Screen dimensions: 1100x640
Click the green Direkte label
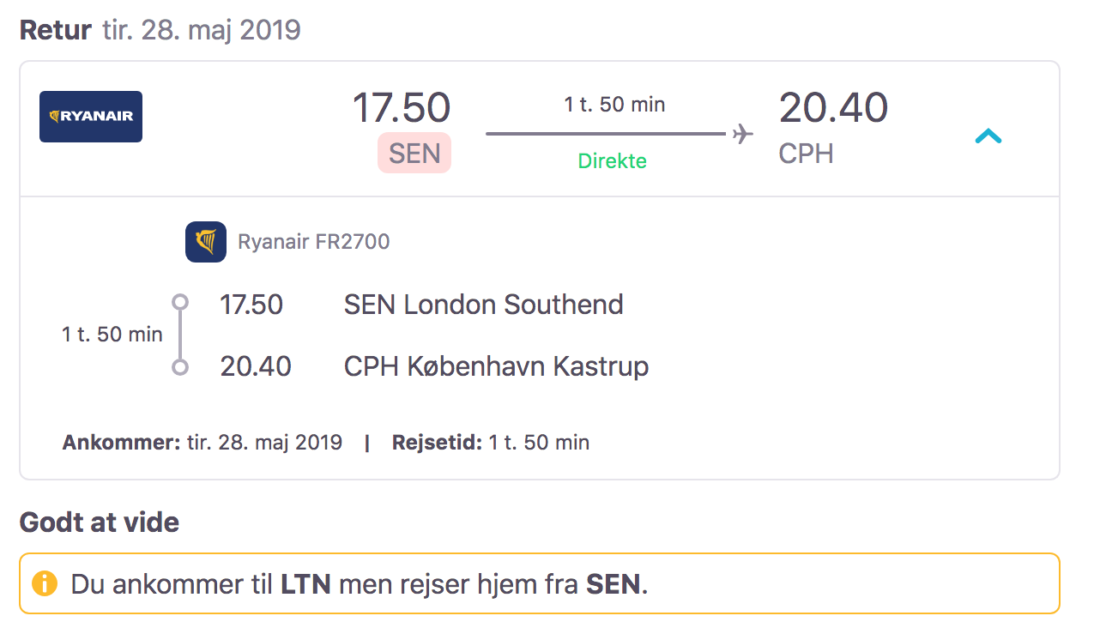click(612, 161)
